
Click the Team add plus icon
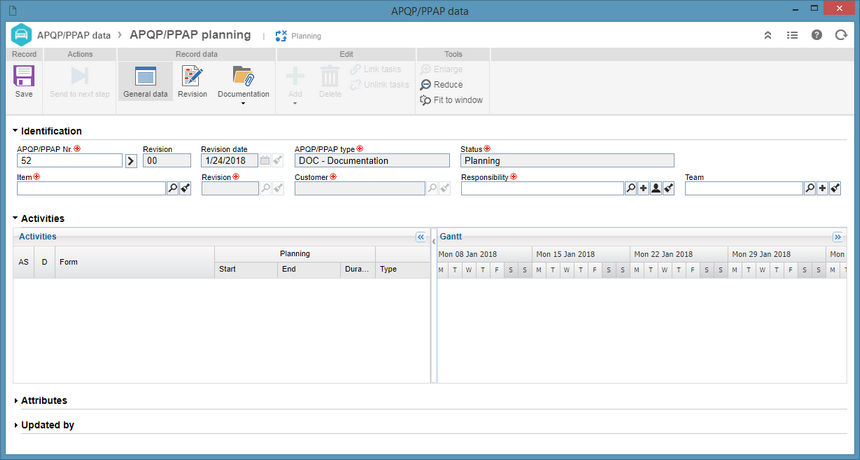click(x=822, y=188)
